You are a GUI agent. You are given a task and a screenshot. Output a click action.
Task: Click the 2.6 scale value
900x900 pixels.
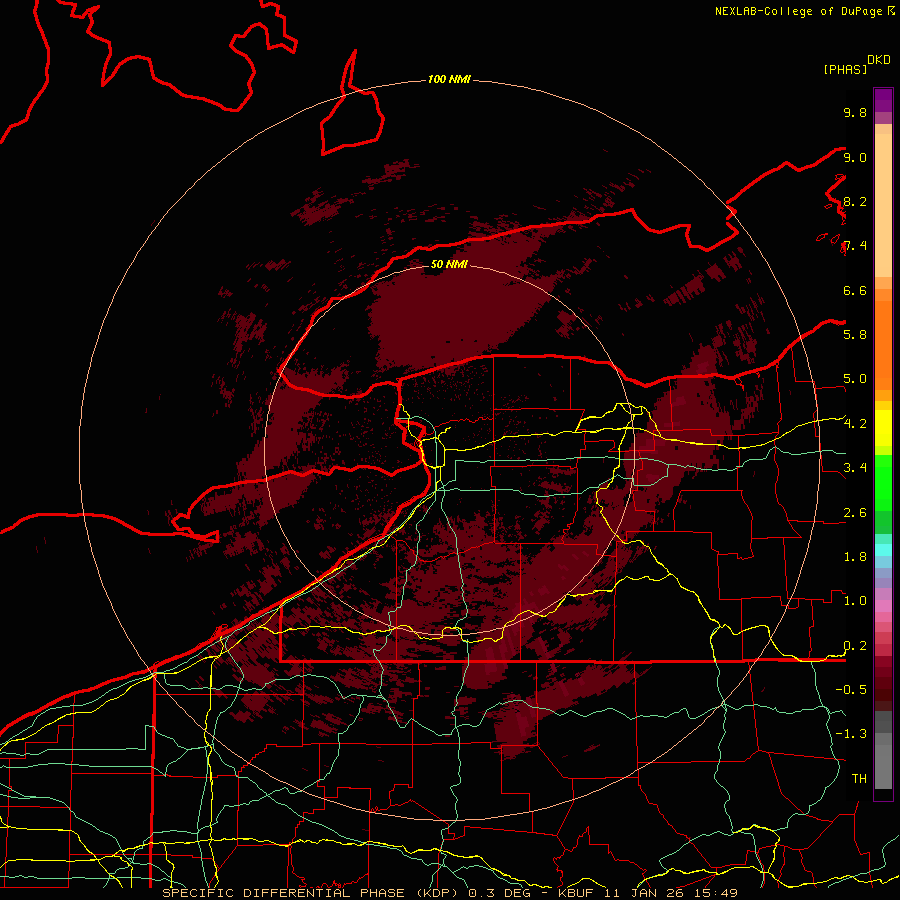click(x=855, y=513)
